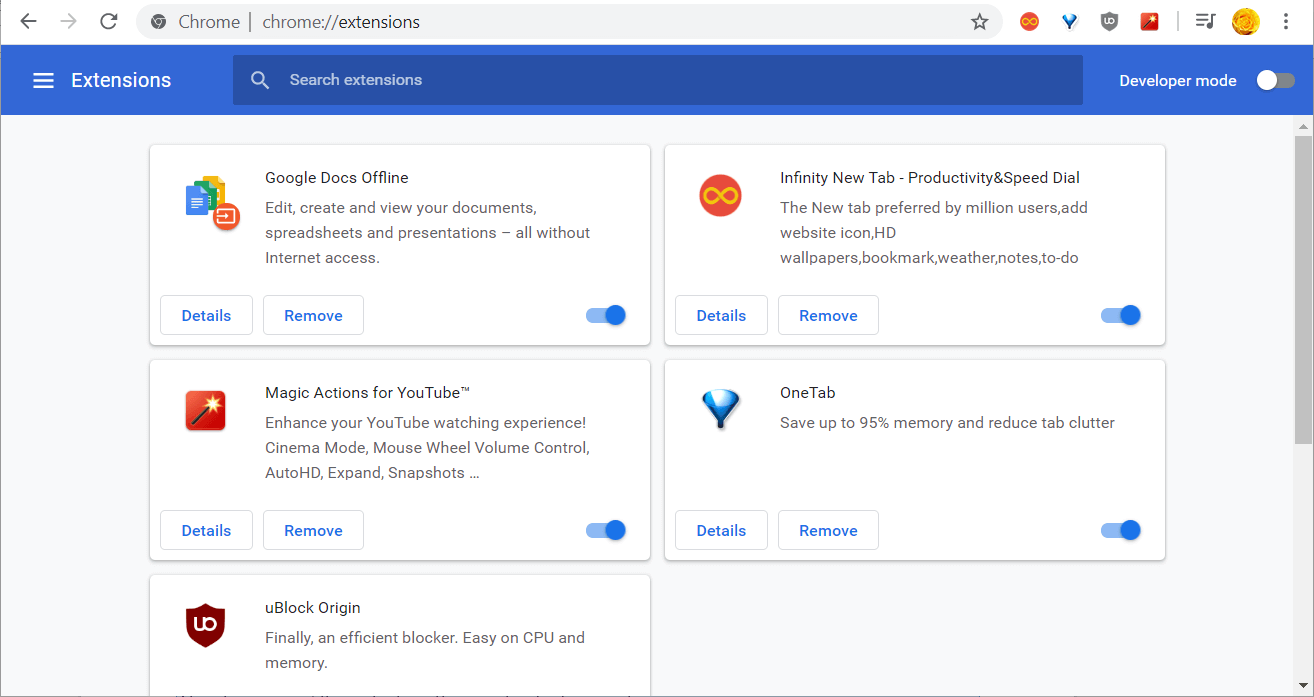The image size is (1314, 697).
Task: Go back with the browser back arrow
Action: tap(28, 21)
